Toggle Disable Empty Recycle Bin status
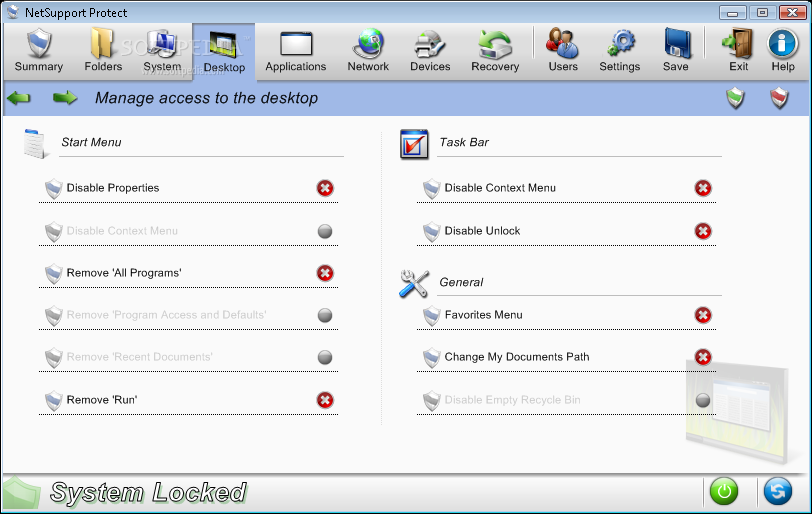This screenshot has width=812, height=514. (703, 400)
